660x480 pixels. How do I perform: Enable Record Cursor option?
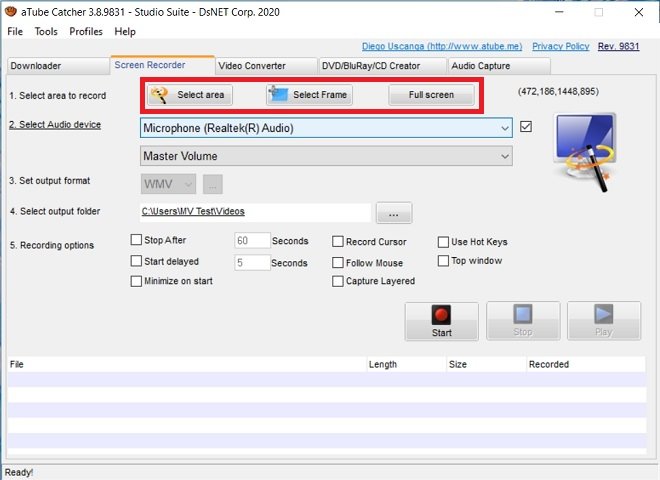point(338,242)
